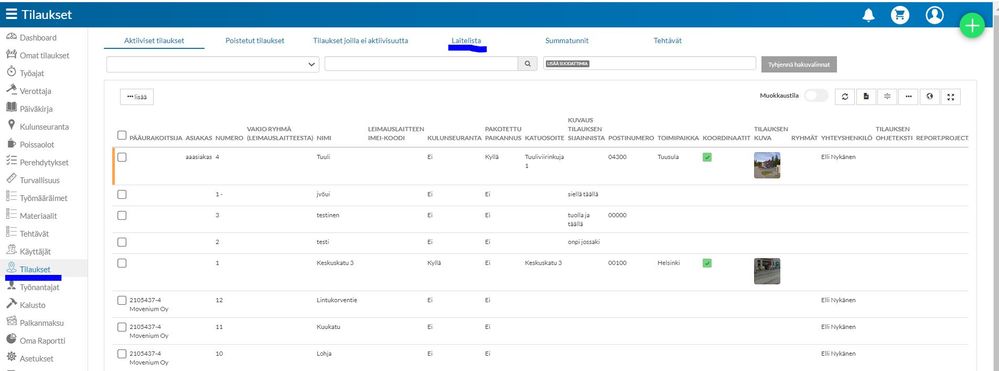999x371 pixels.
Task: Open the user profile icon
Action: [x=935, y=15]
